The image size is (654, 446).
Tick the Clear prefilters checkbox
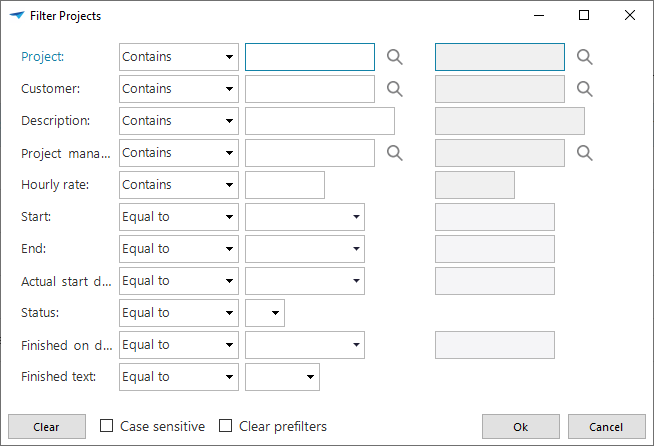pos(226,426)
